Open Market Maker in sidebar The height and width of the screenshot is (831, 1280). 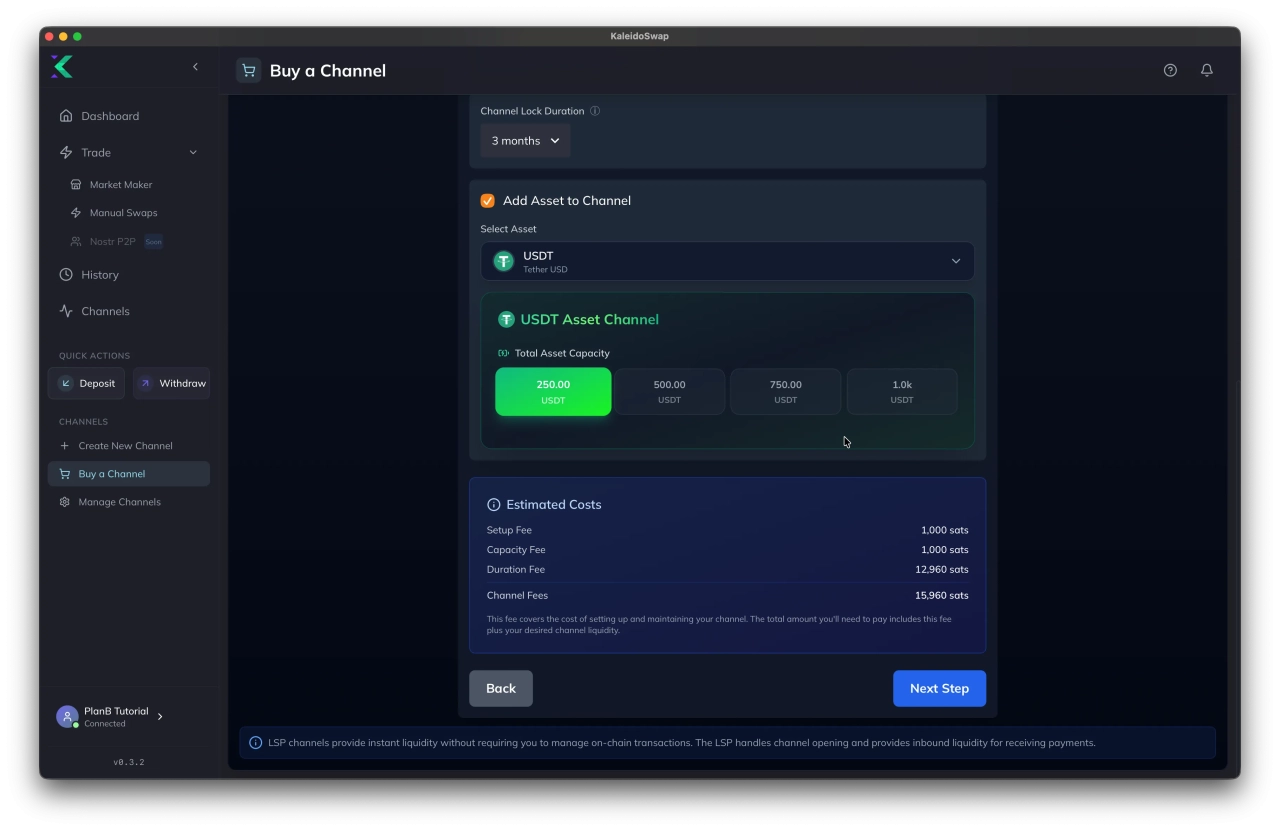[120, 185]
